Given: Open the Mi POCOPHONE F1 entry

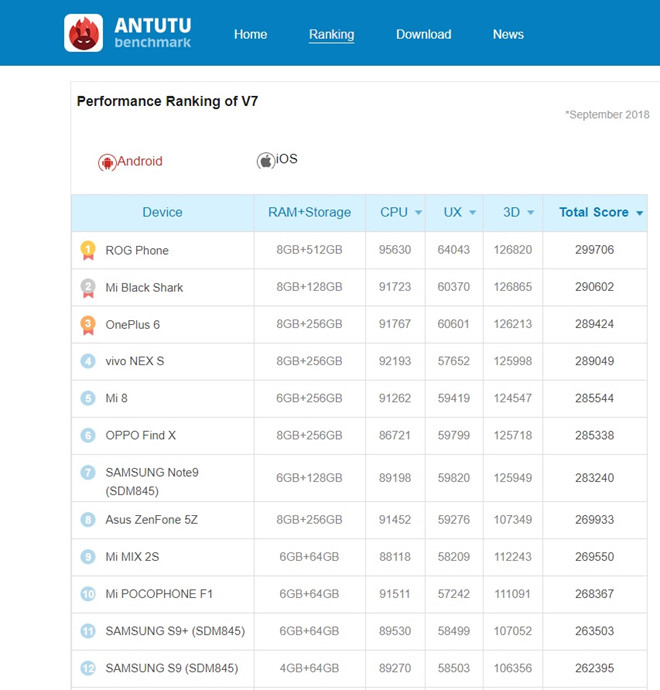Looking at the screenshot, I should click(159, 594).
